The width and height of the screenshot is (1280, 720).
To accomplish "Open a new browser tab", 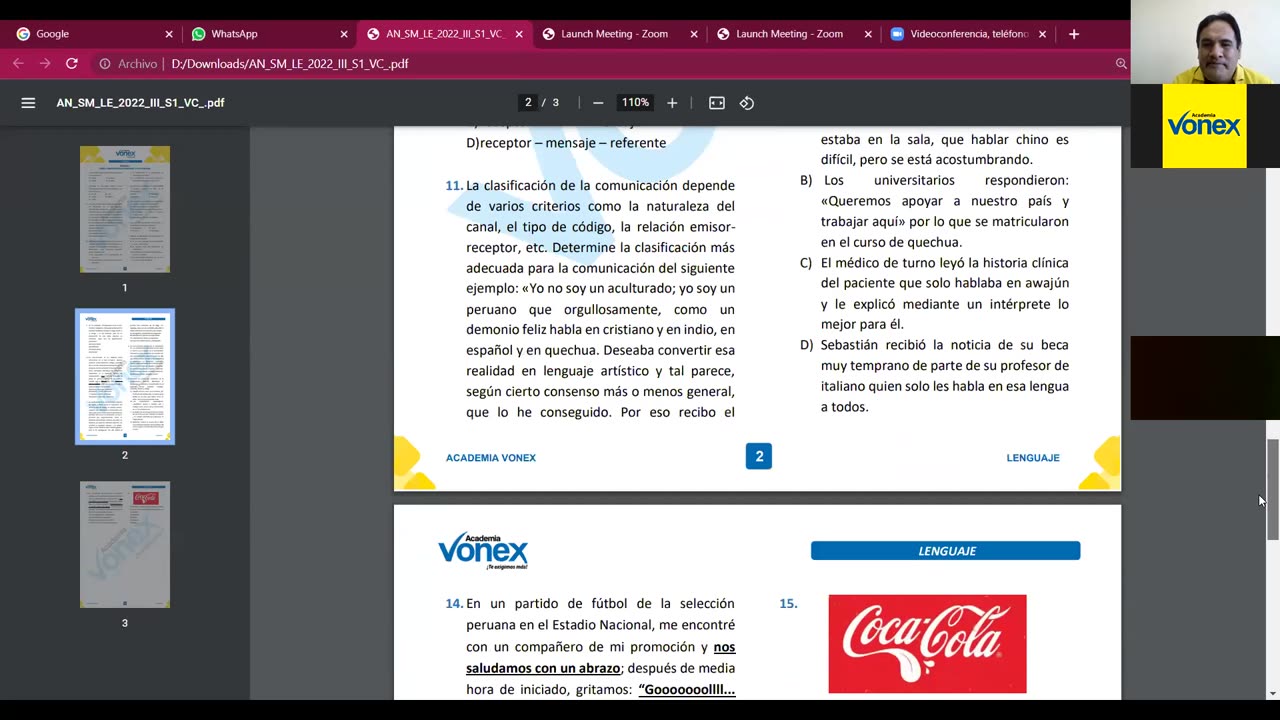I will coord(1073,34).
